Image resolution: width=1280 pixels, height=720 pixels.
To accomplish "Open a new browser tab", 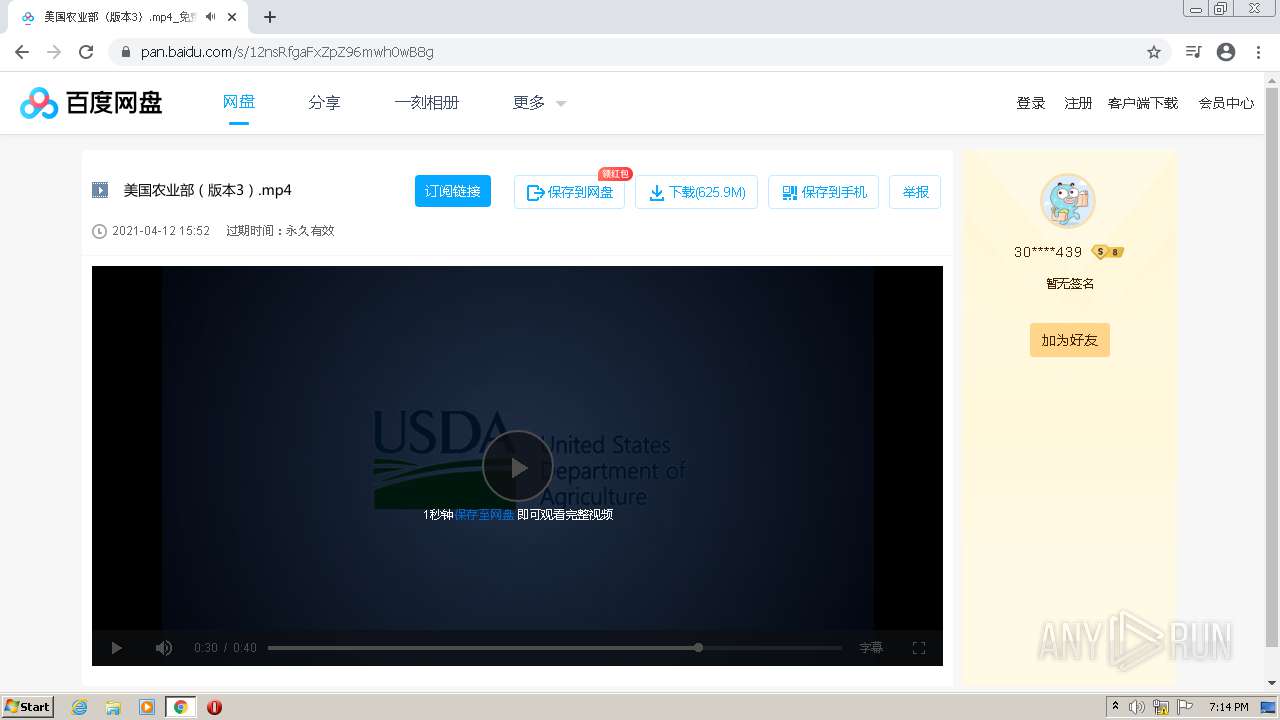I will click(x=270, y=17).
